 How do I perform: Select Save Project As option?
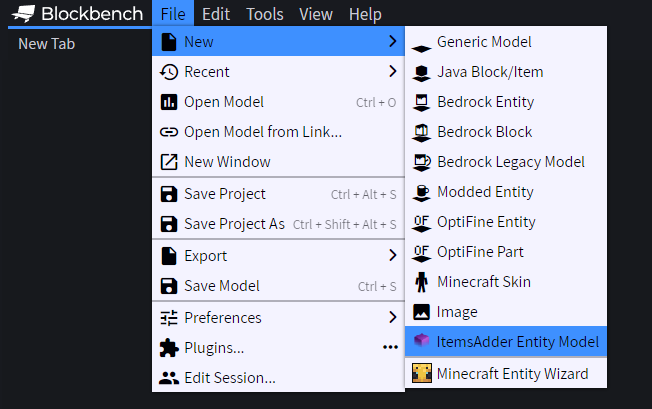coord(234,224)
